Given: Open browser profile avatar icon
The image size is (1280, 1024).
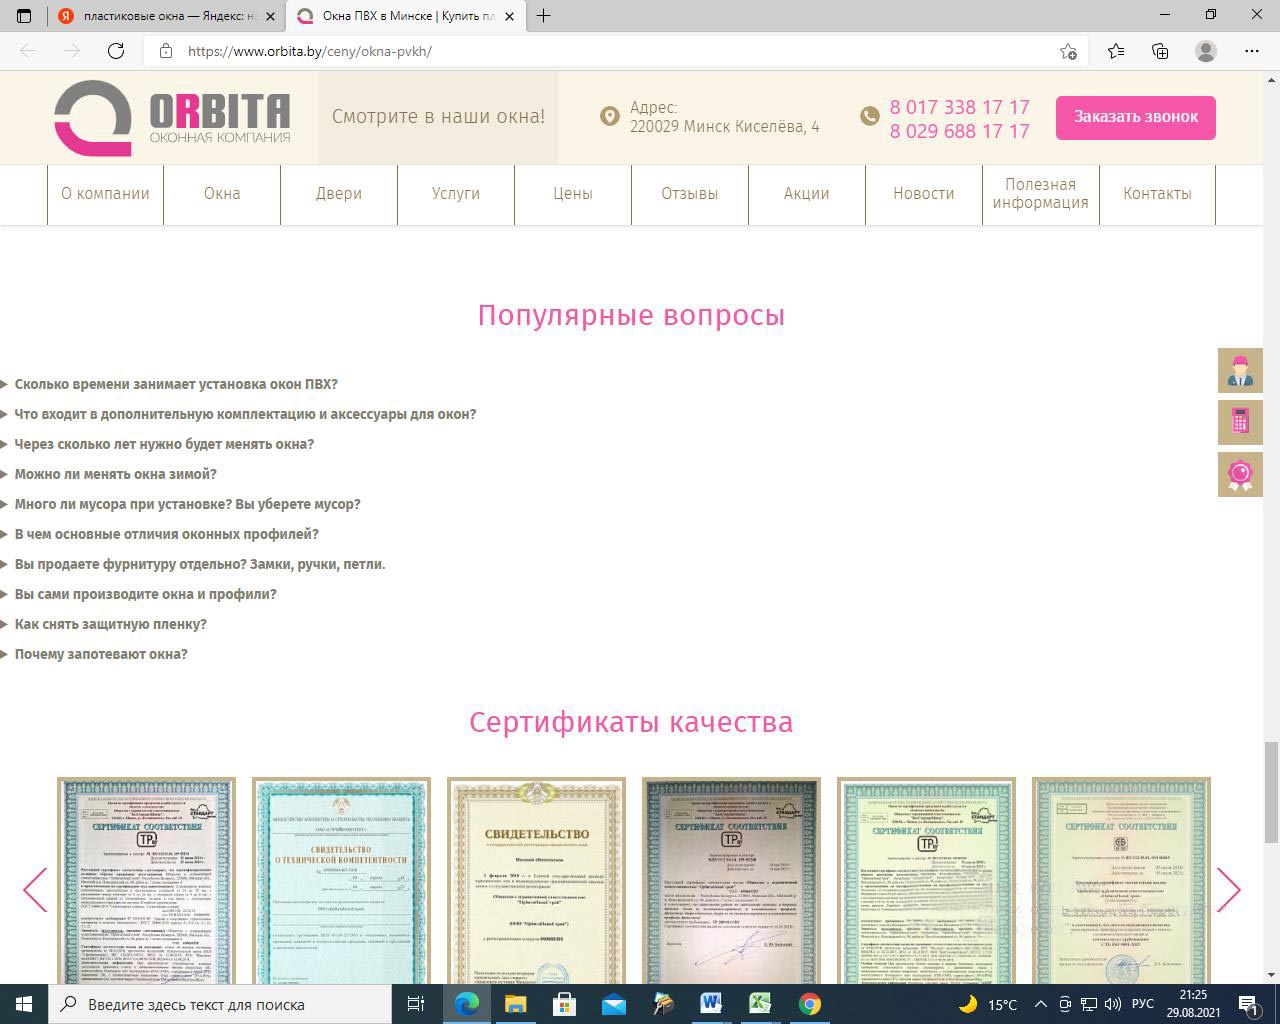Looking at the screenshot, I should tap(1206, 51).
